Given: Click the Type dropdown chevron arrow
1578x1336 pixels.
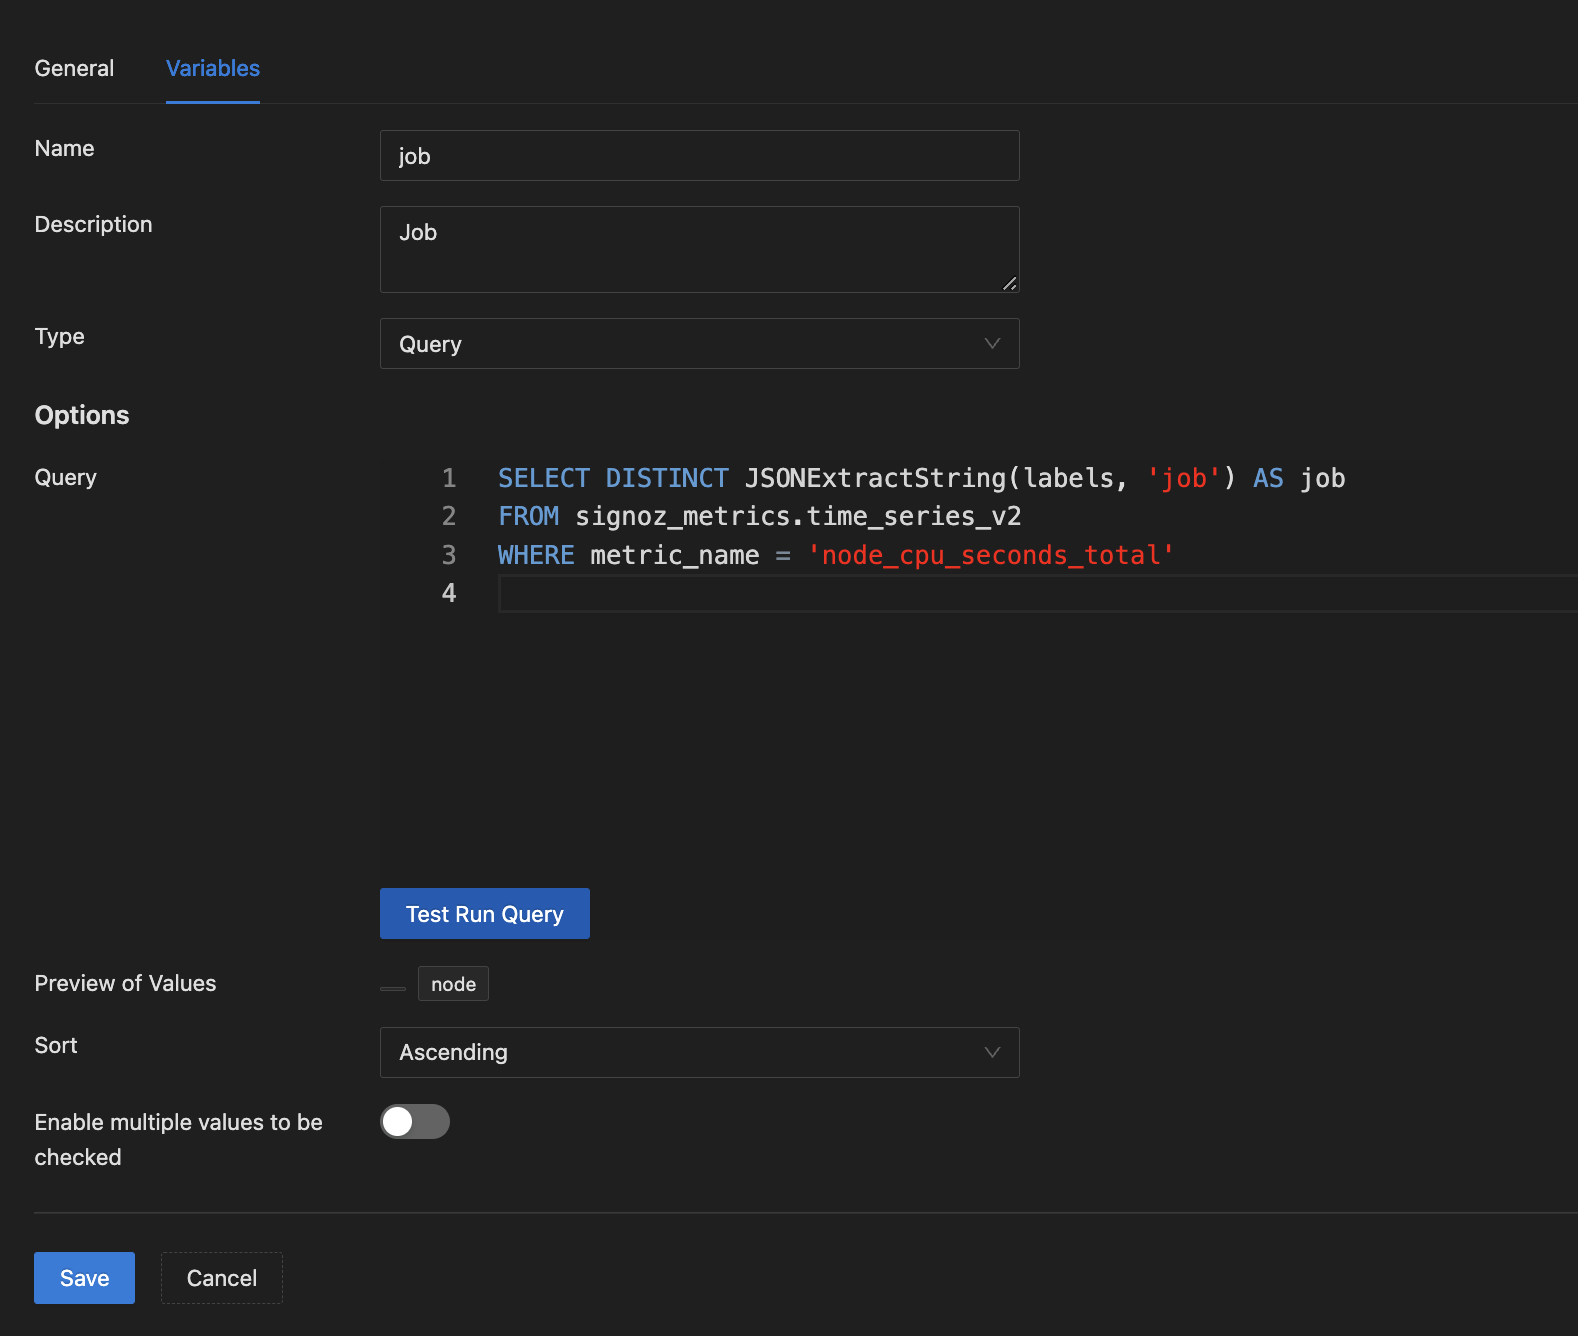Looking at the screenshot, I should coord(992,344).
